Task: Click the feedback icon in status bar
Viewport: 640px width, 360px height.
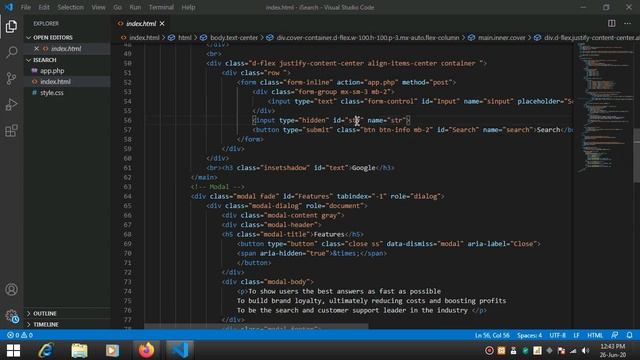Action: click(x=615, y=335)
